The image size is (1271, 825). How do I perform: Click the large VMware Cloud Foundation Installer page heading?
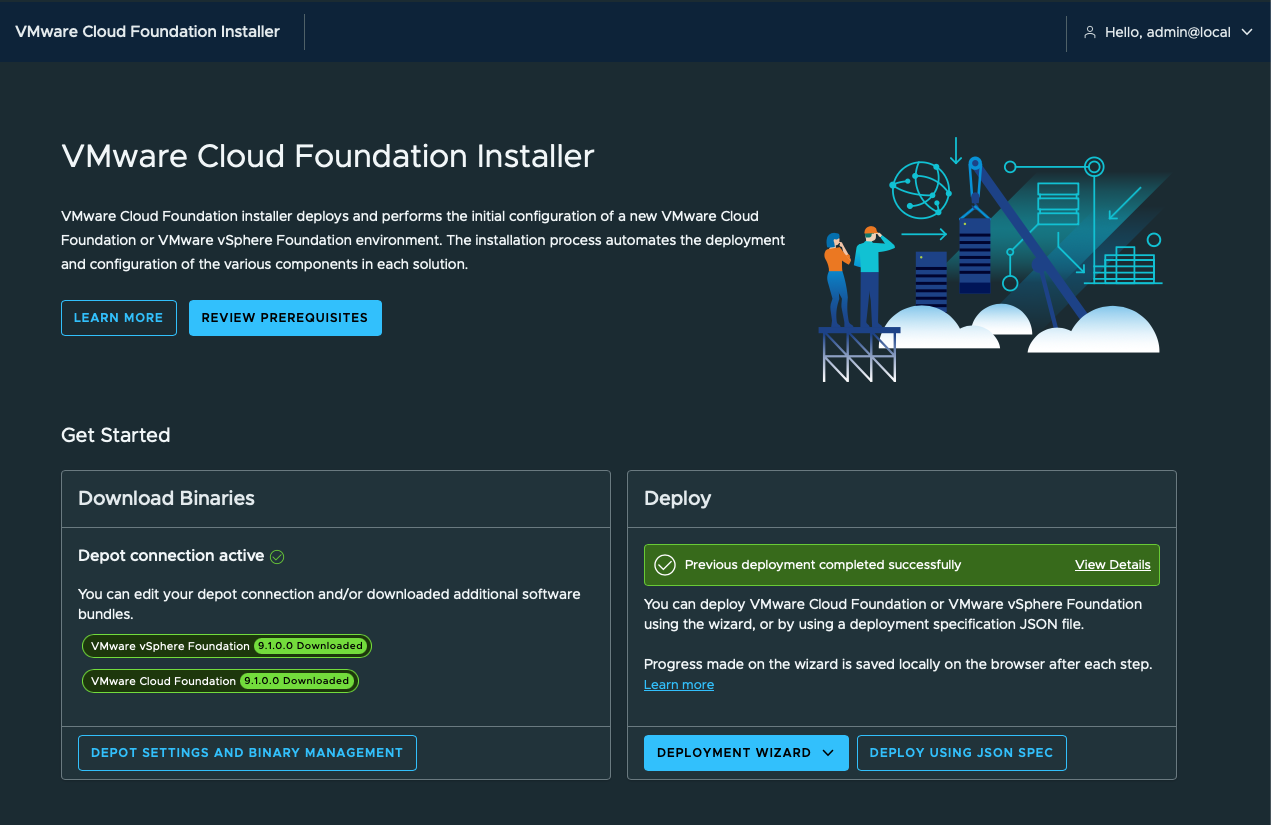pos(328,156)
